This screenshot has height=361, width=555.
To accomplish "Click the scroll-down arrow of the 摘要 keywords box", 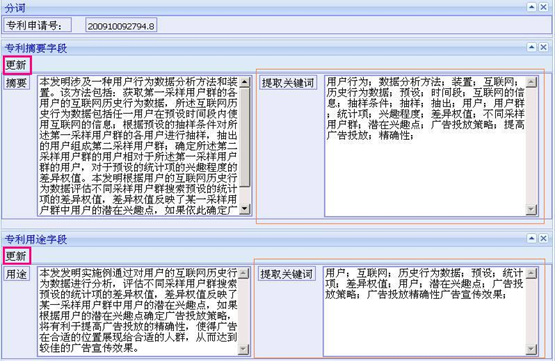I will 531,209.
